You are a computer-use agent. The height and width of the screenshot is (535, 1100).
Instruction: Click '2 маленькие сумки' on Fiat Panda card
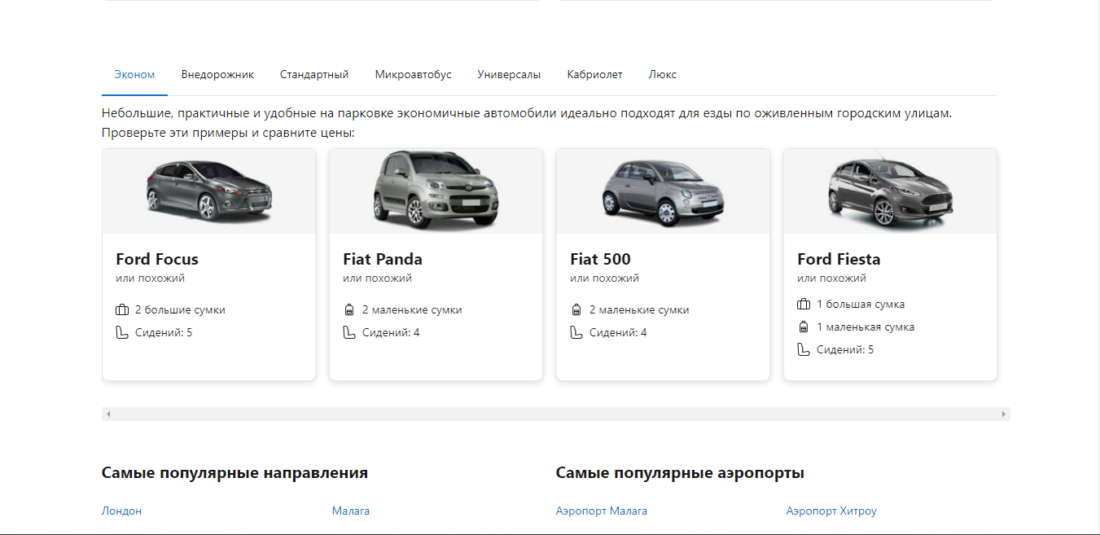click(412, 310)
